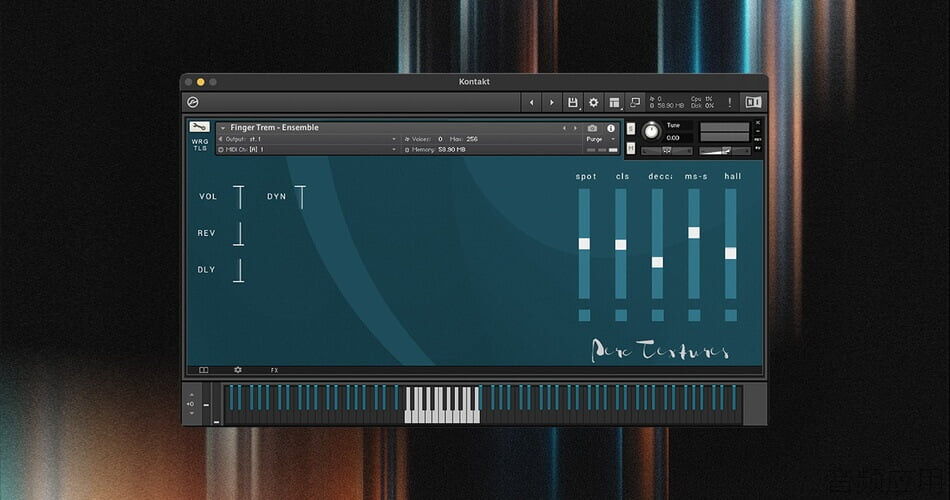Screen dimensions: 950x500
Task: Select next instrument with small right arrow
Action: pyautogui.click(x=575, y=128)
